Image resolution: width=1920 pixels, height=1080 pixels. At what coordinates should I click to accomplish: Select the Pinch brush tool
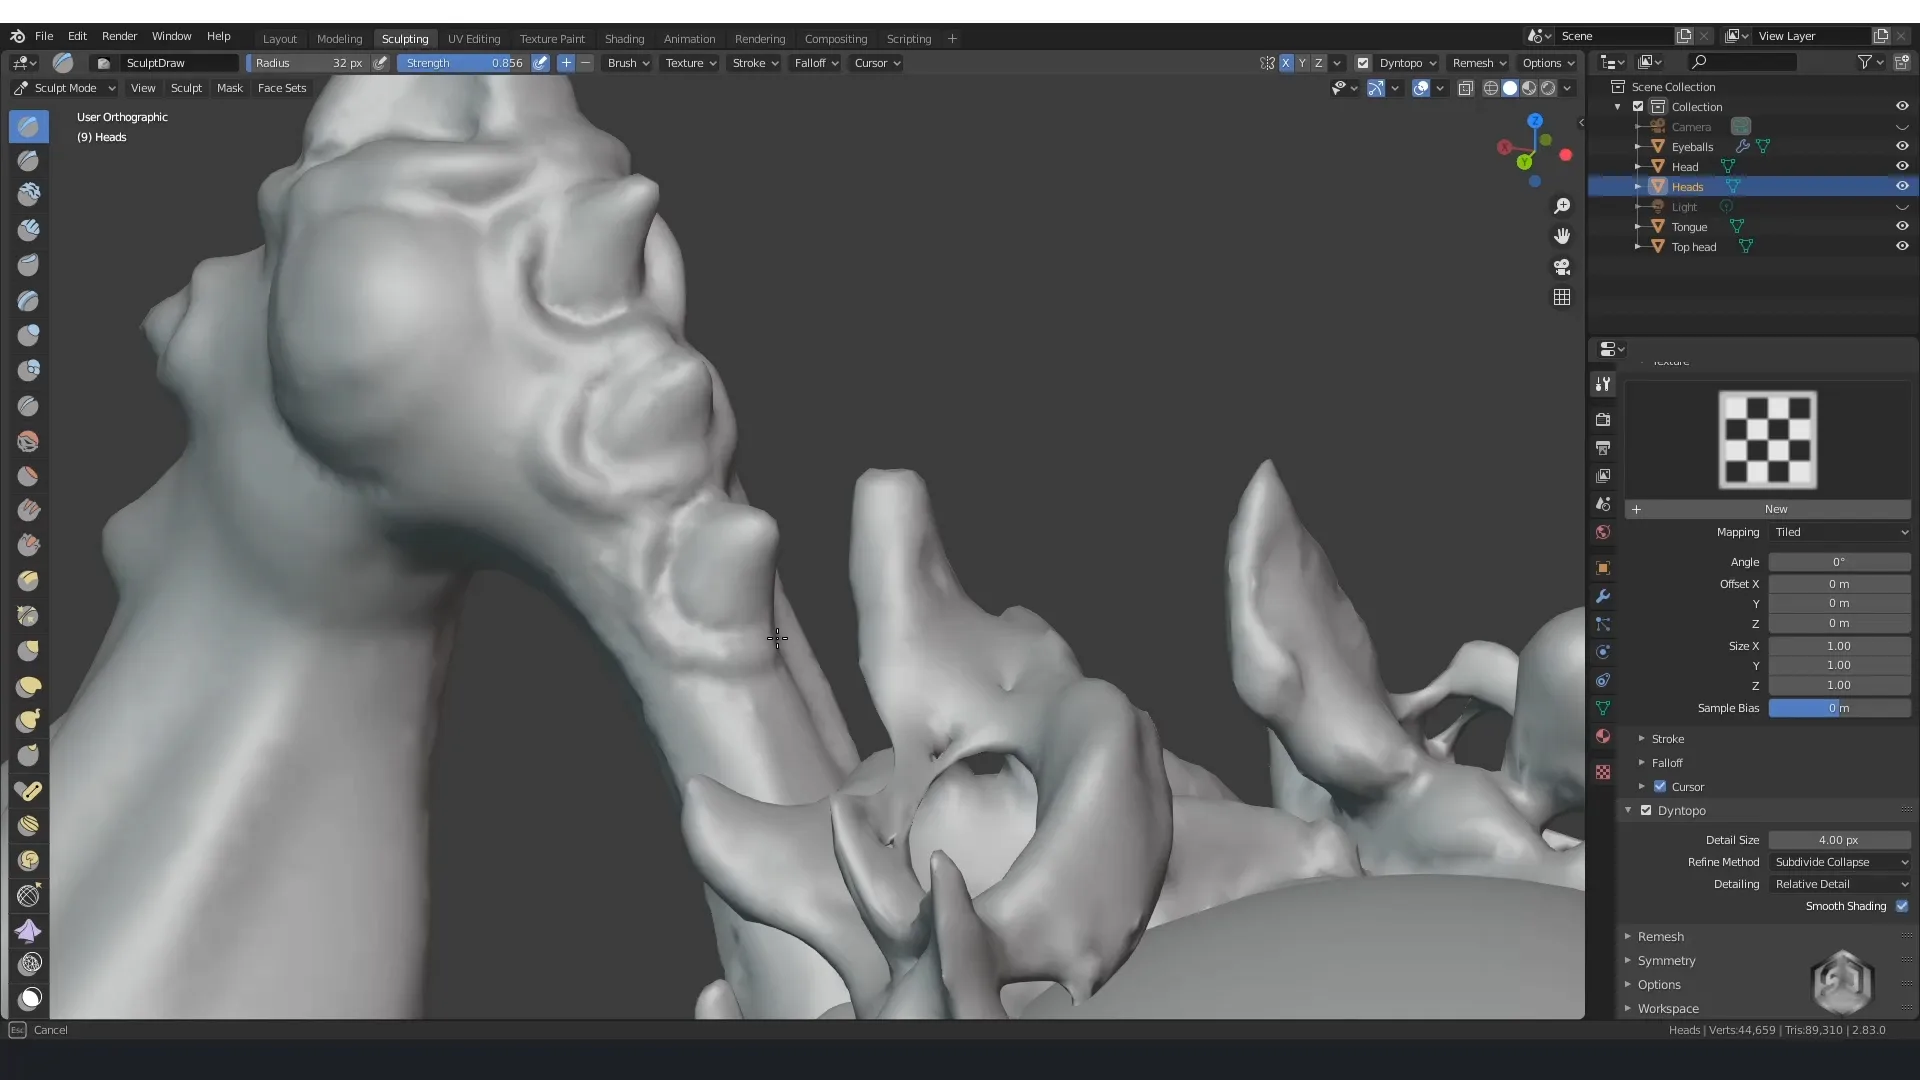[29, 616]
